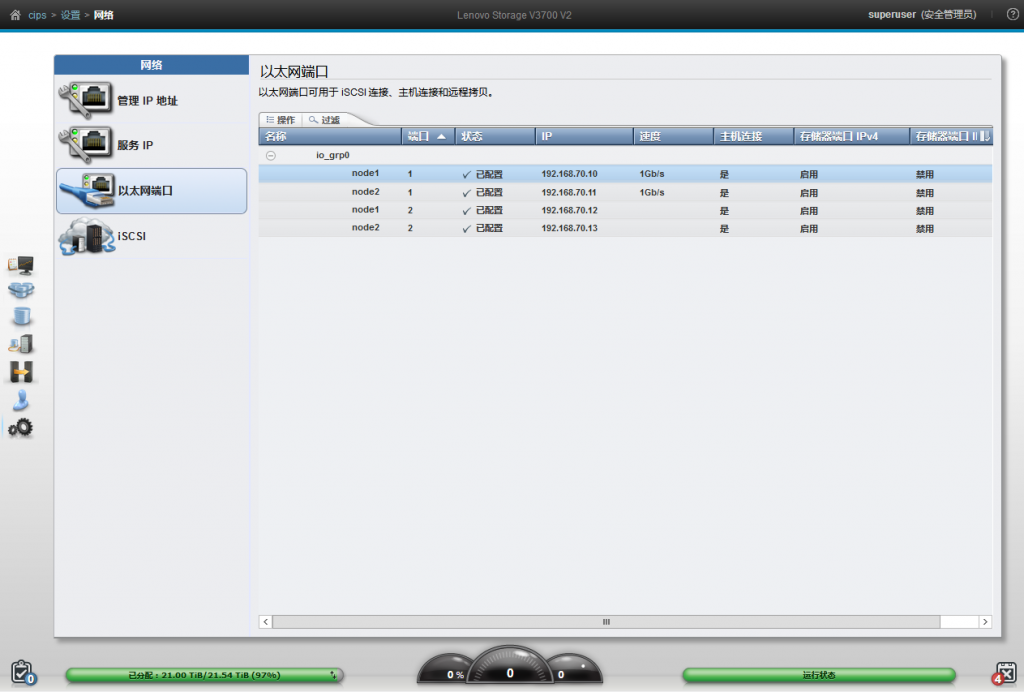
Task: Click the 过滤 filter button
Action: tap(325, 120)
